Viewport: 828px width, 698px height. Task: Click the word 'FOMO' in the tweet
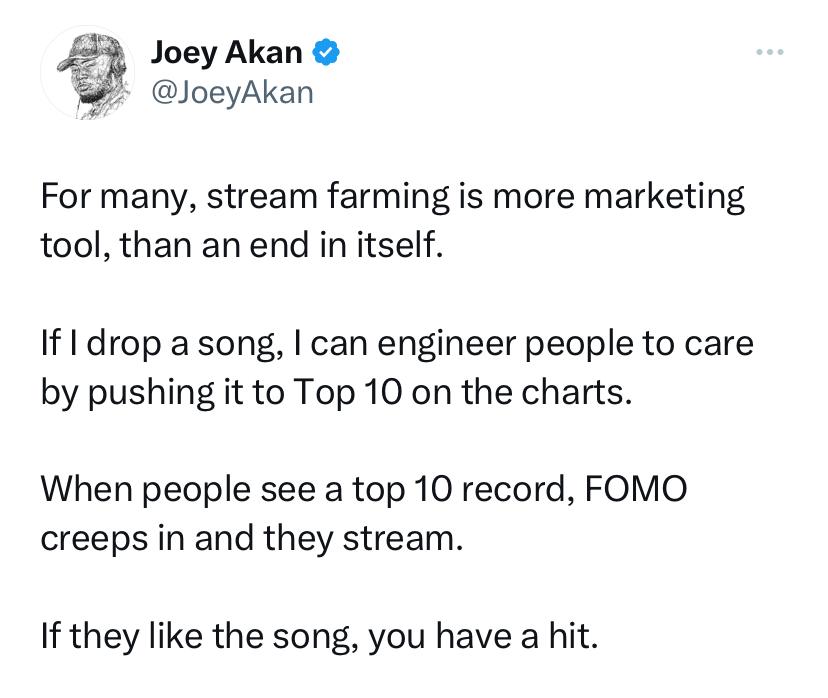coord(636,488)
